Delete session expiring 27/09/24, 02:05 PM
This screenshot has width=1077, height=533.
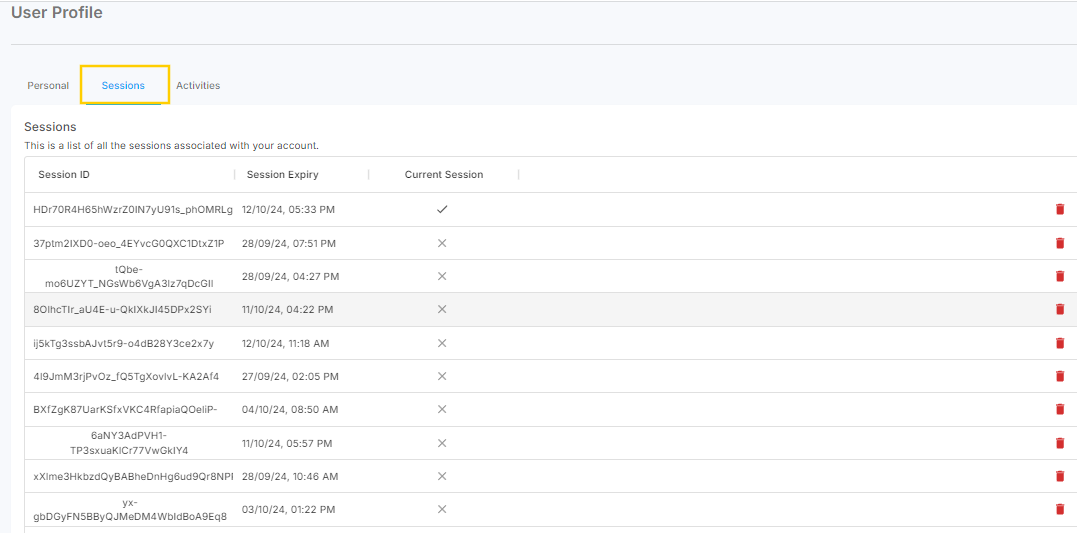click(1060, 376)
